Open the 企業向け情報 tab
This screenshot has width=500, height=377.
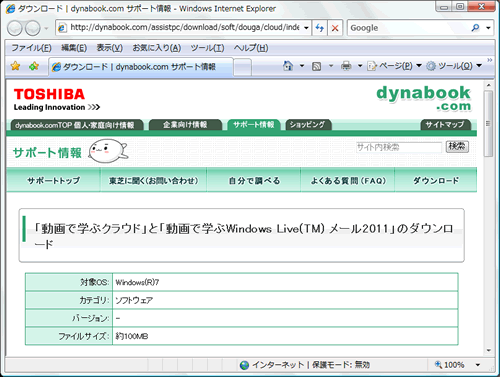click(x=185, y=125)
